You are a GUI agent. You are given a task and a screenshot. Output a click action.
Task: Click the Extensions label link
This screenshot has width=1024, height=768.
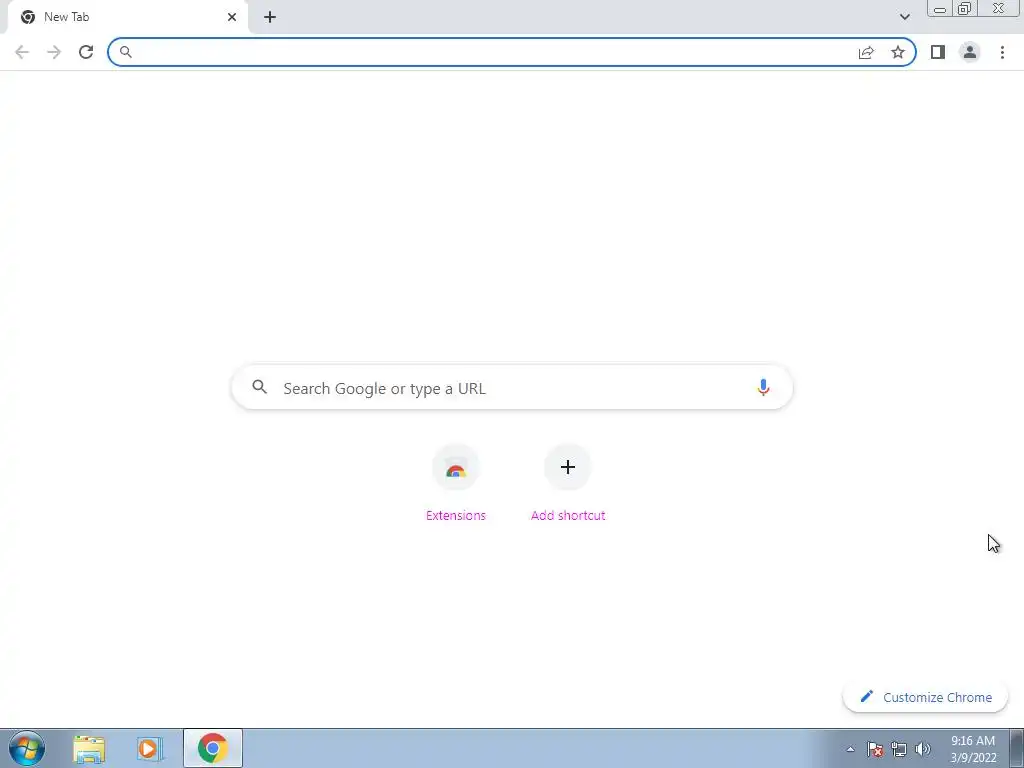(x=456, y=515)
